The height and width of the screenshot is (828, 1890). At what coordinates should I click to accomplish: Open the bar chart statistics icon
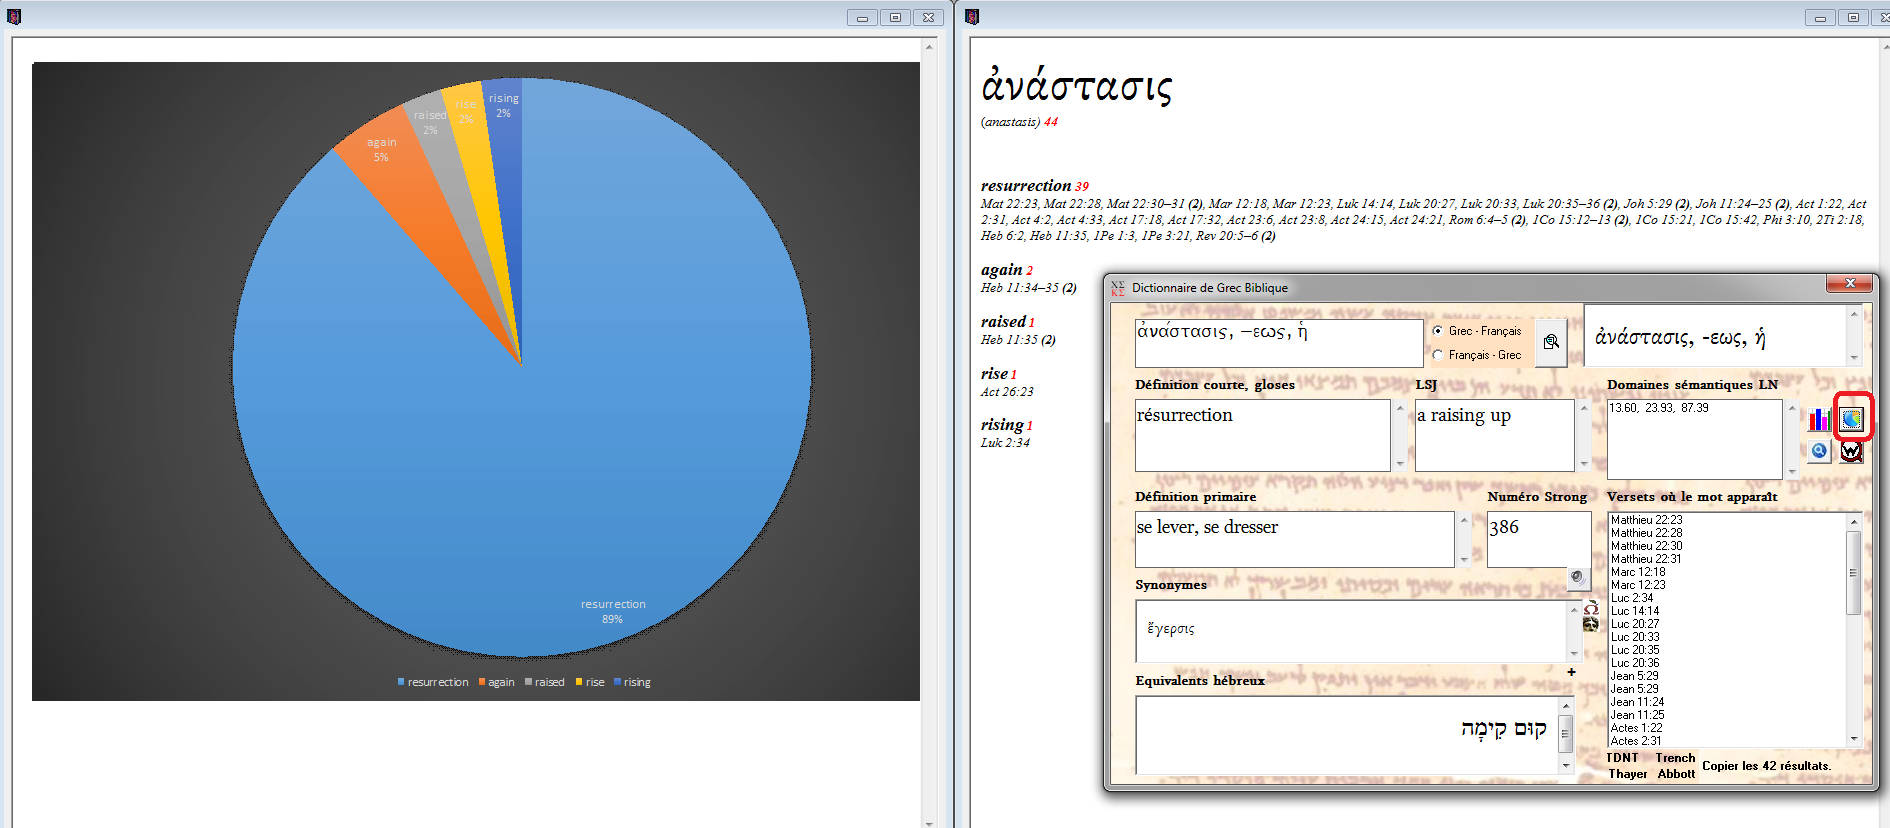click(1819, 419)
